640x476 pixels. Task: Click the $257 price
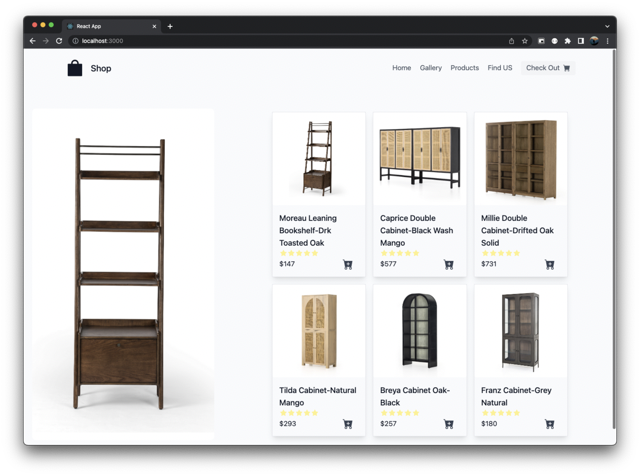click(x=388, y=423)
